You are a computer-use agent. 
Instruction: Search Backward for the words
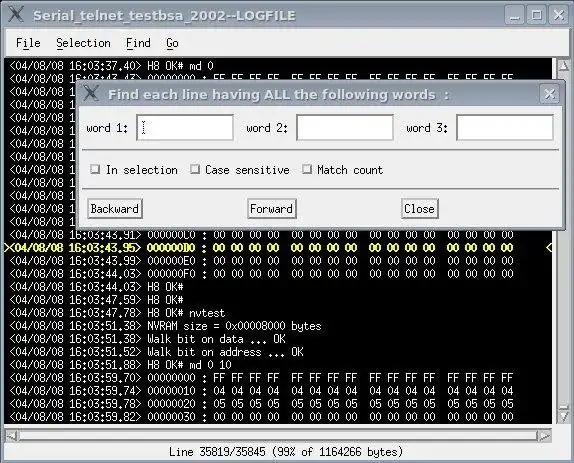coord(115,209)
